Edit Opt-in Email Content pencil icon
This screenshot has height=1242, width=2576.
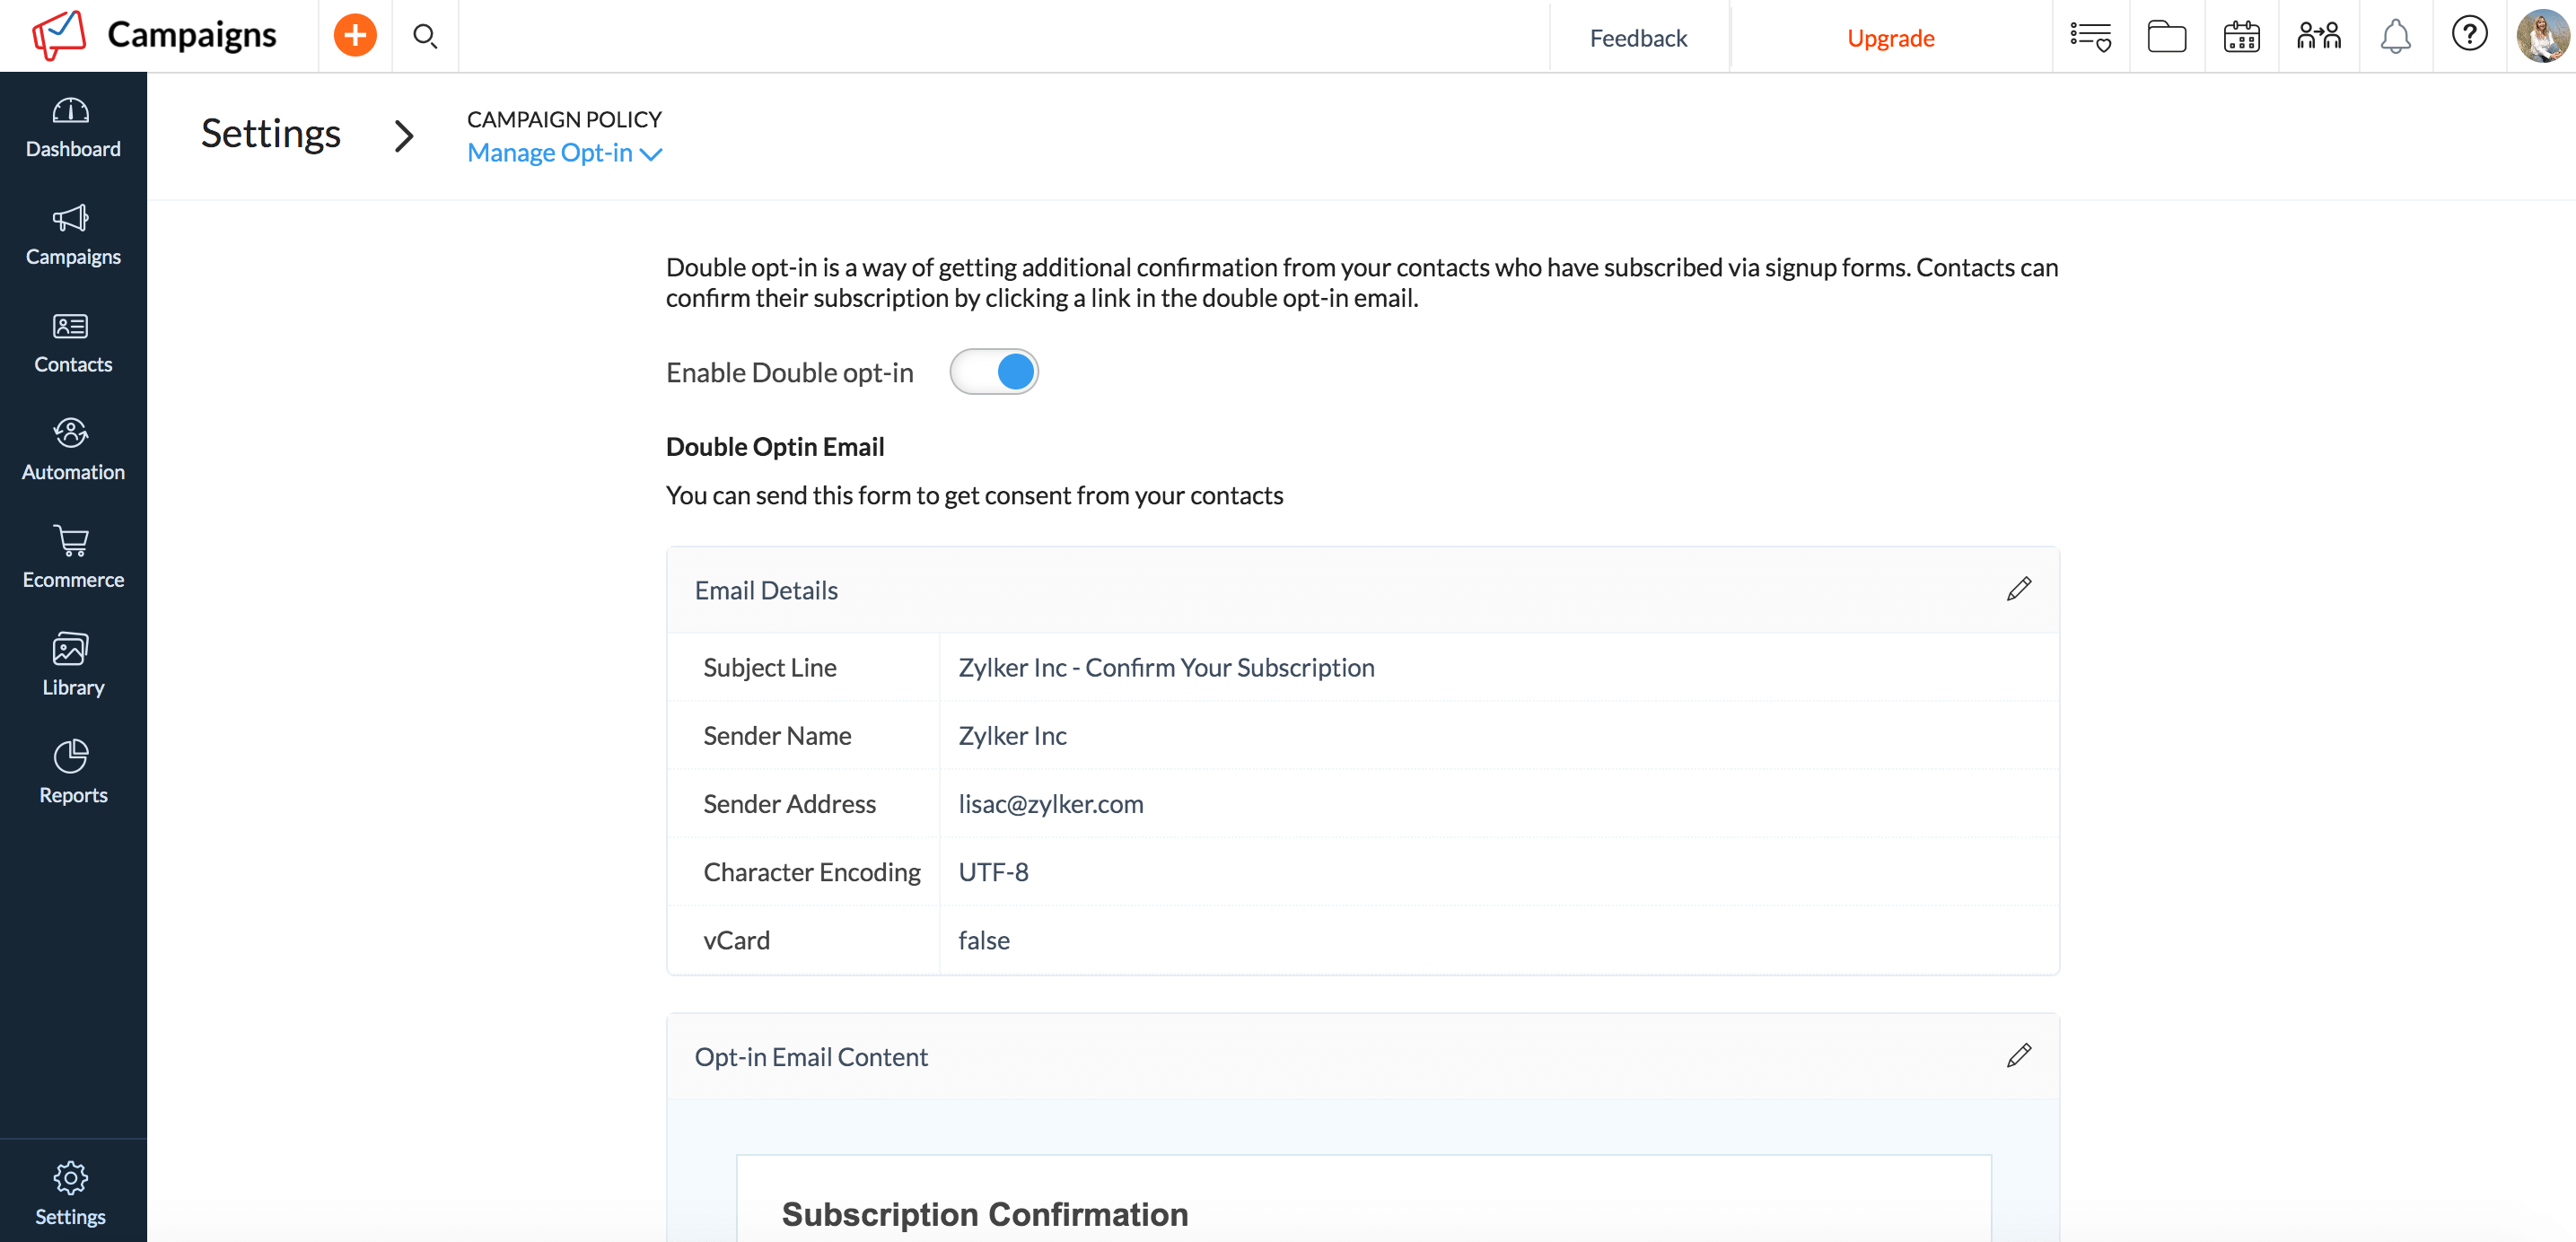(2018, 1056)
